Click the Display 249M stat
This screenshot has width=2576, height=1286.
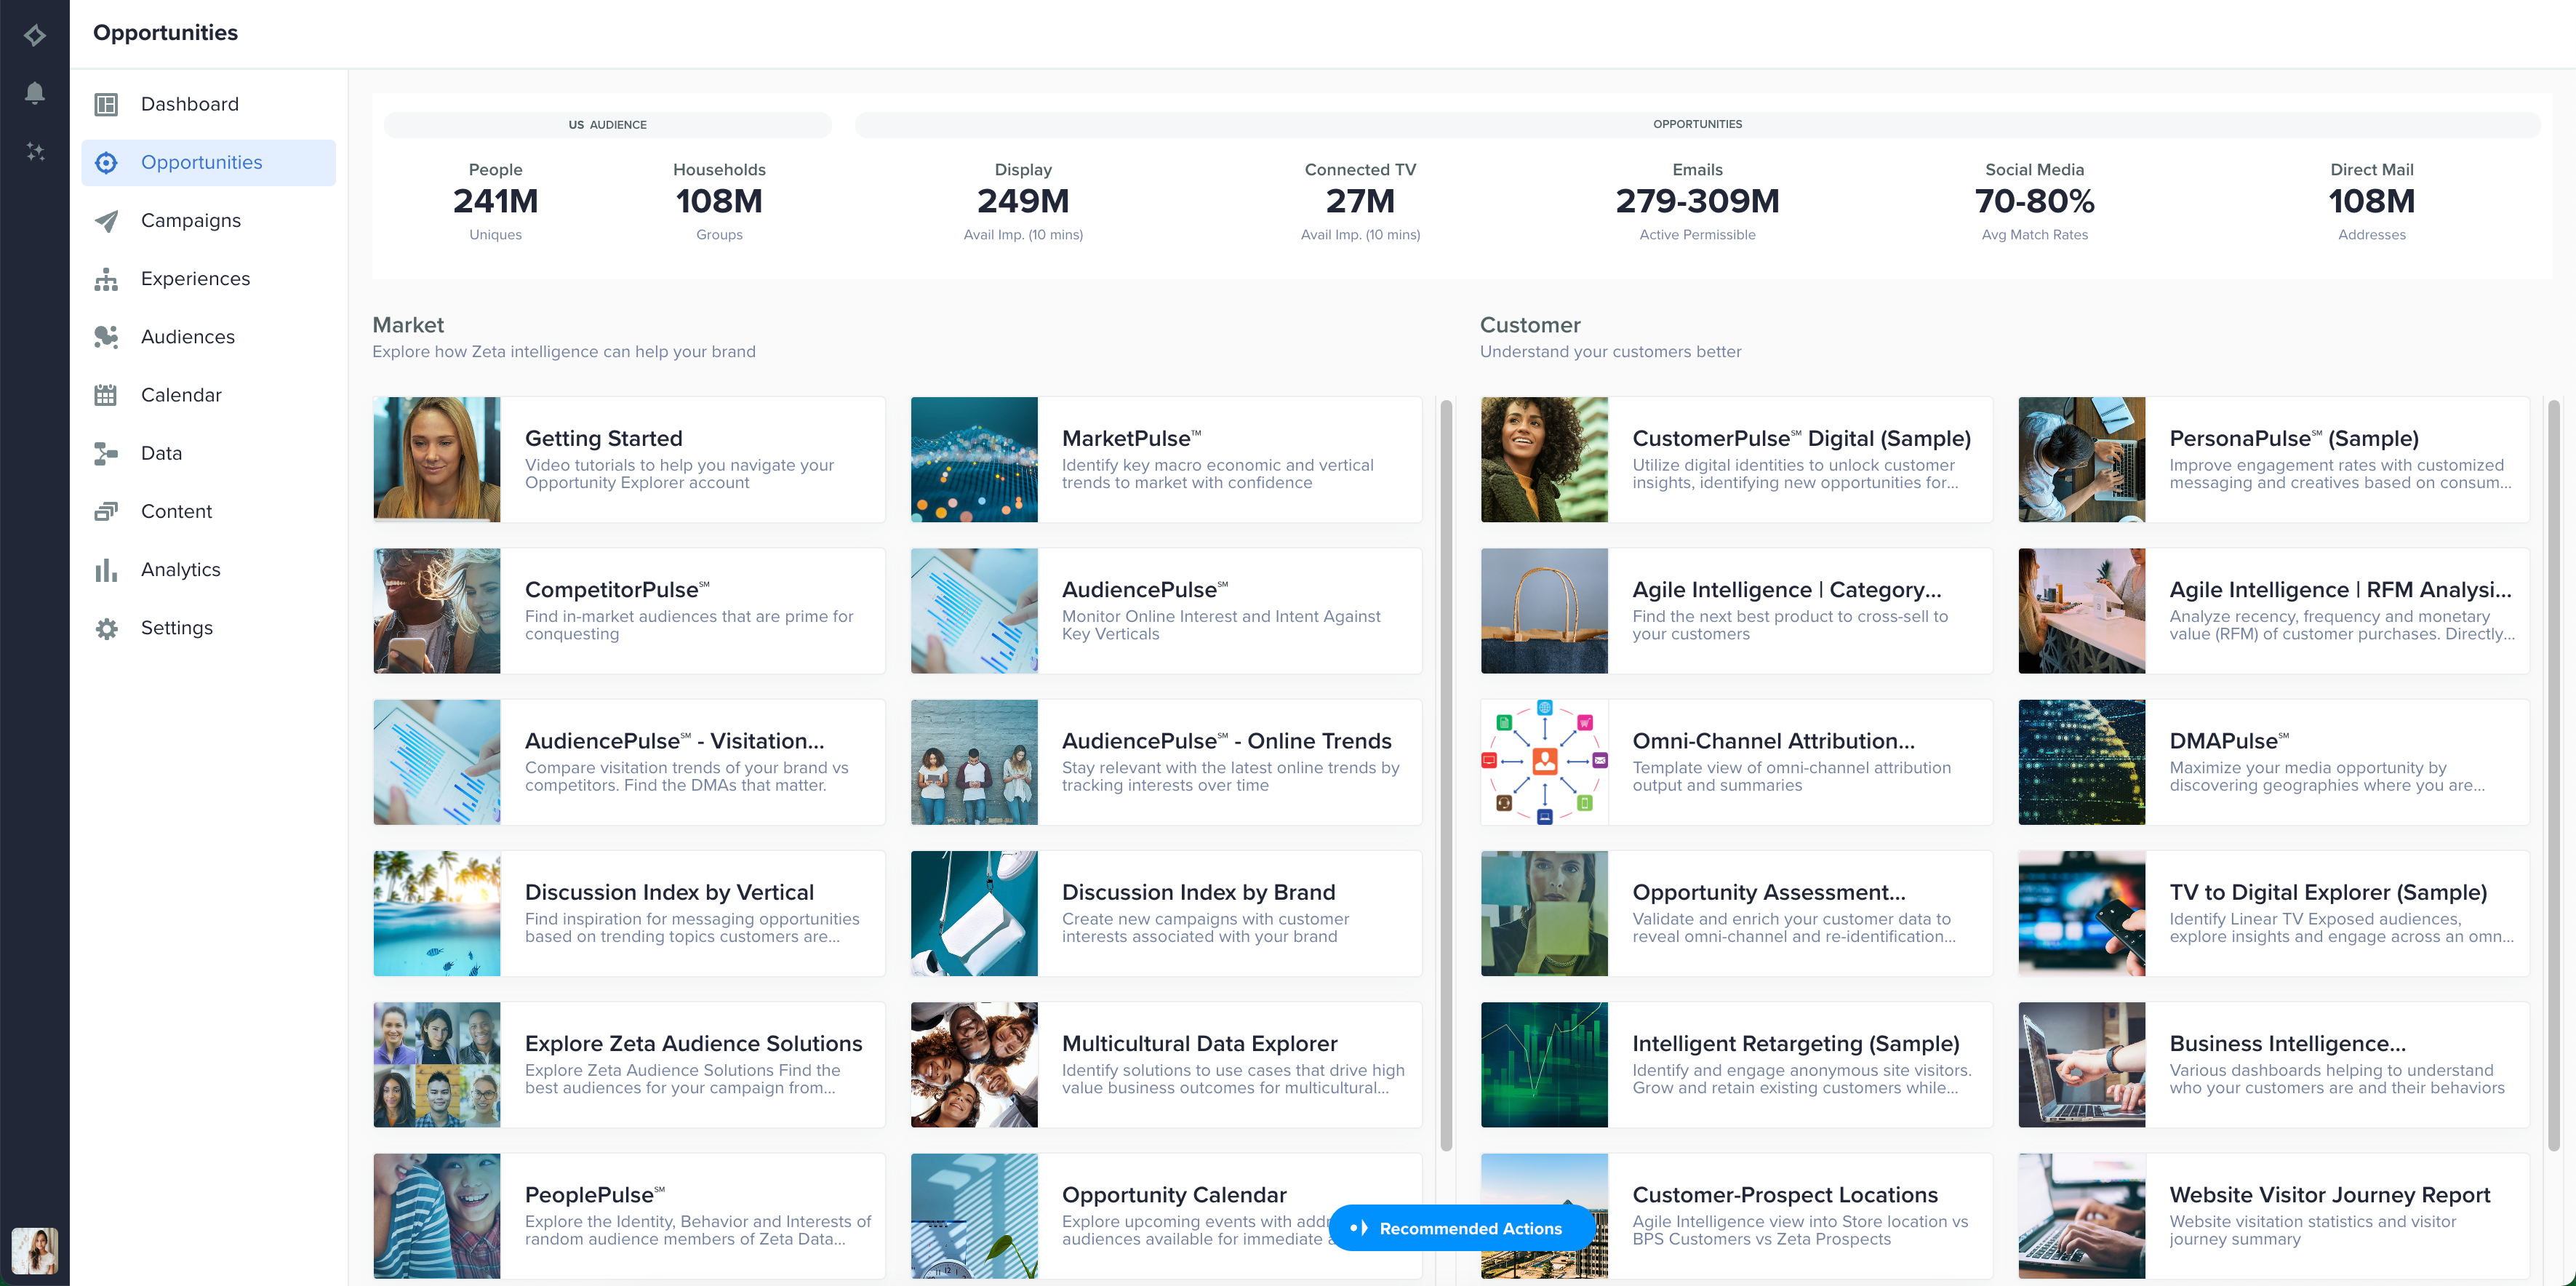[1023, 204]
